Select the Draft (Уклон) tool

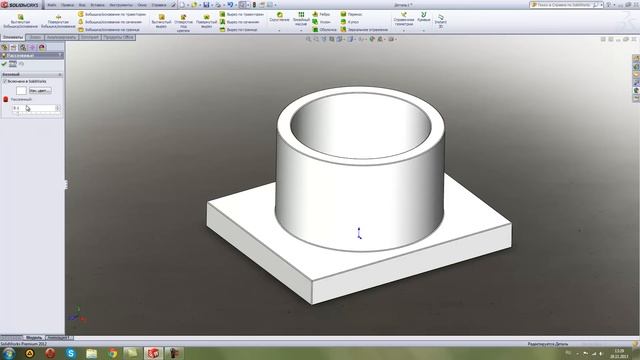click(x=322, y=22)
